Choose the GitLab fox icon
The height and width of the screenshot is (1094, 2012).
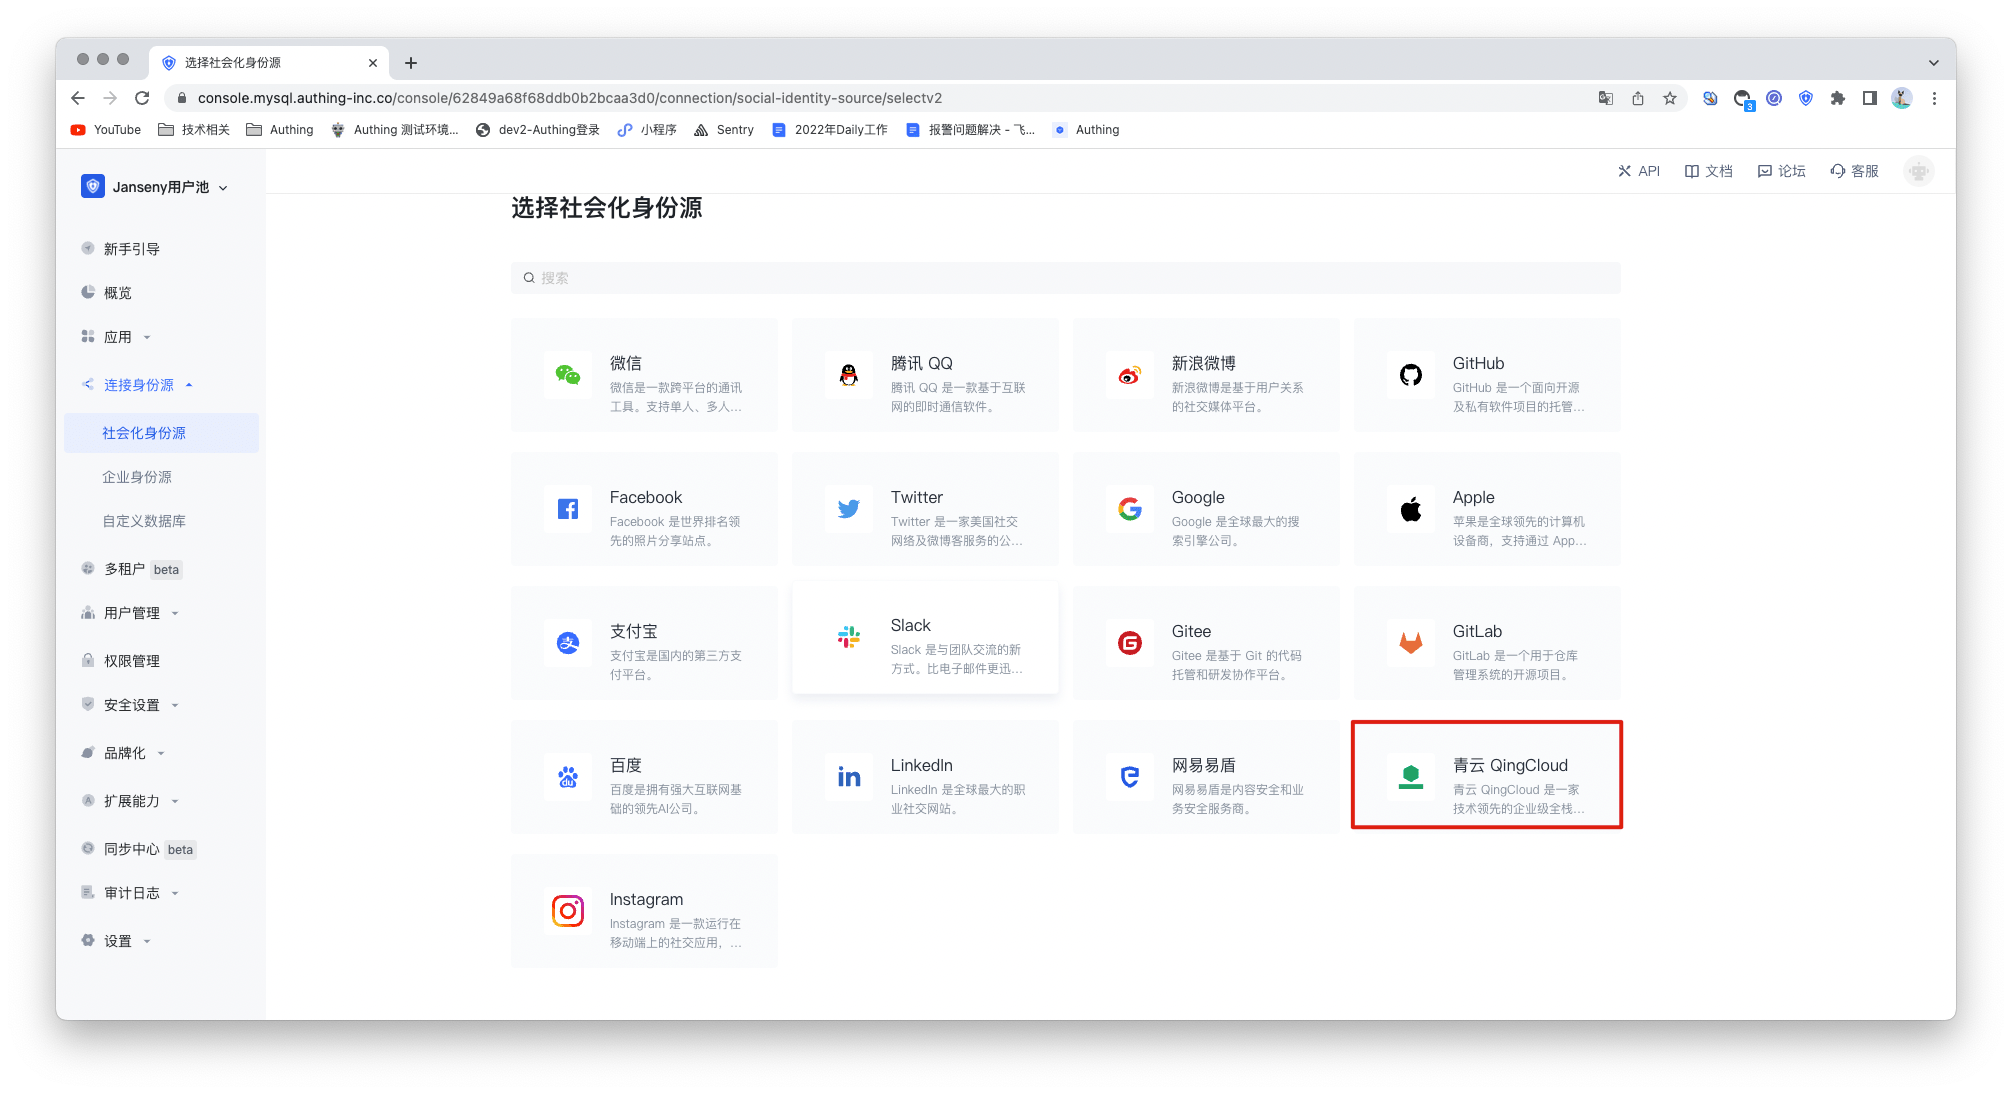pos(1410,643)
